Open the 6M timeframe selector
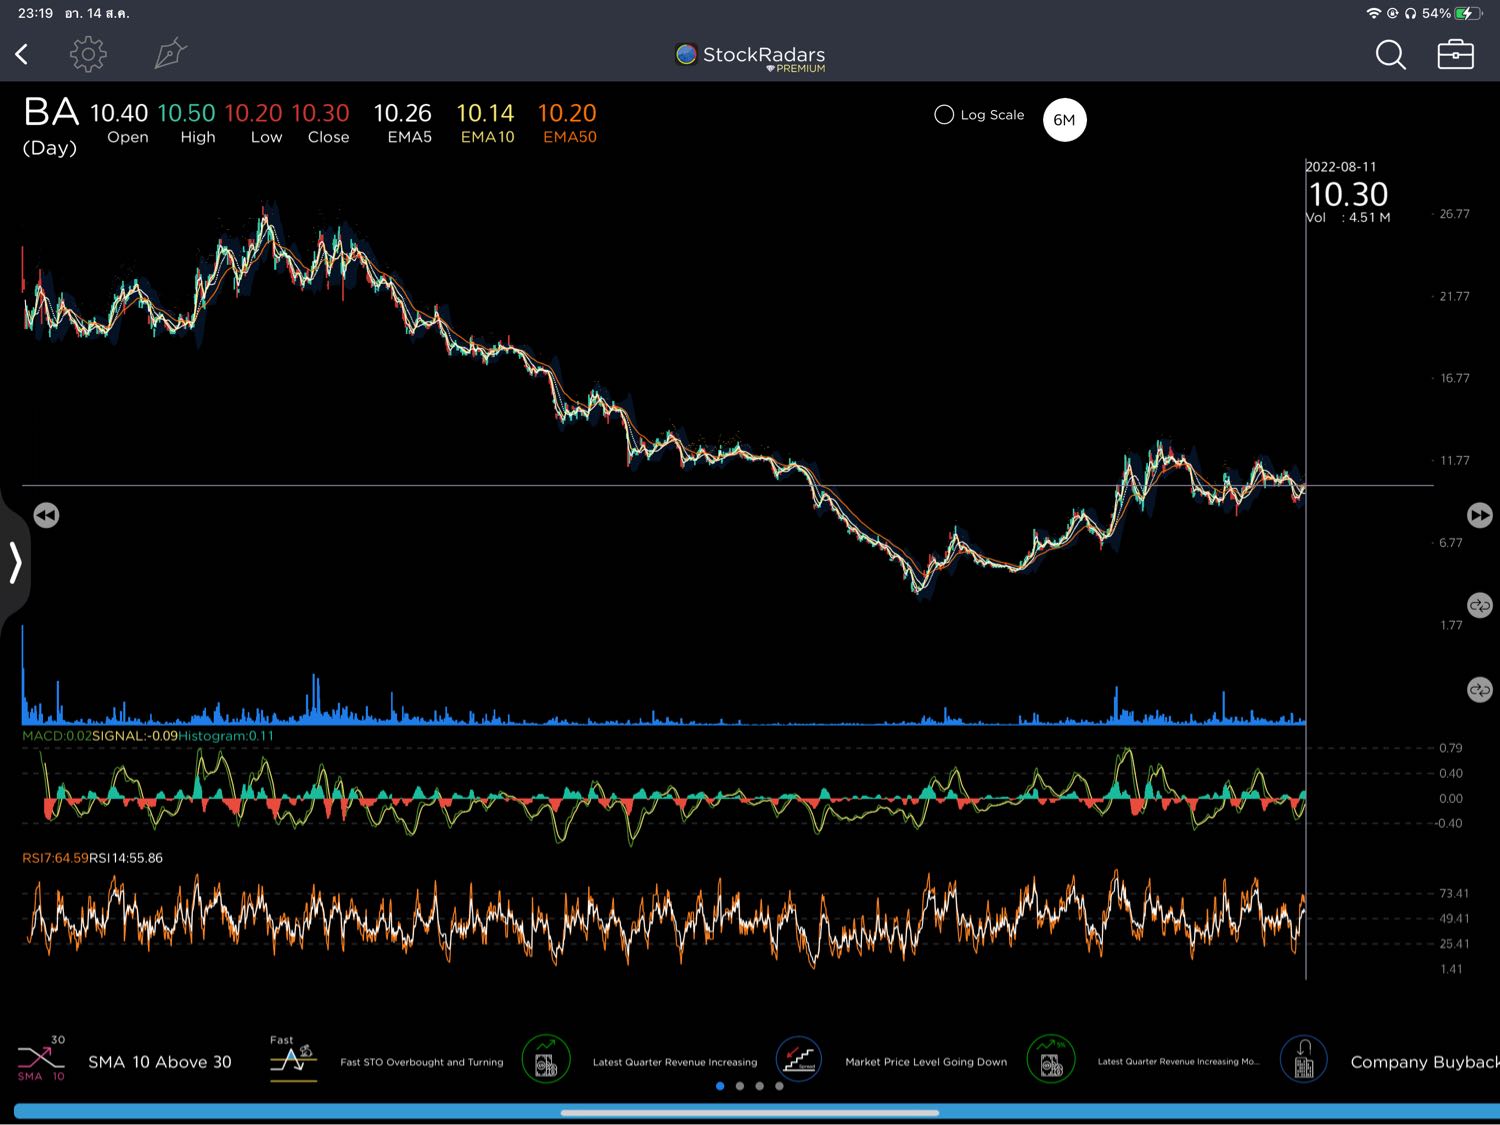The image size is (1500, 1125). click(x=1064, y=120)
